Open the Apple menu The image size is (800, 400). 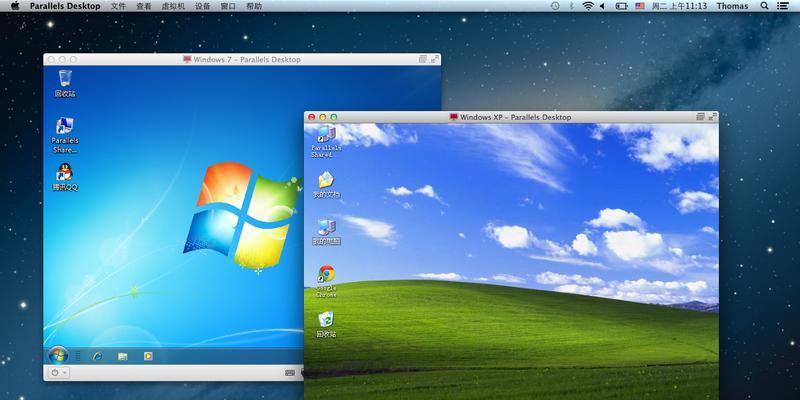point(15,6)
